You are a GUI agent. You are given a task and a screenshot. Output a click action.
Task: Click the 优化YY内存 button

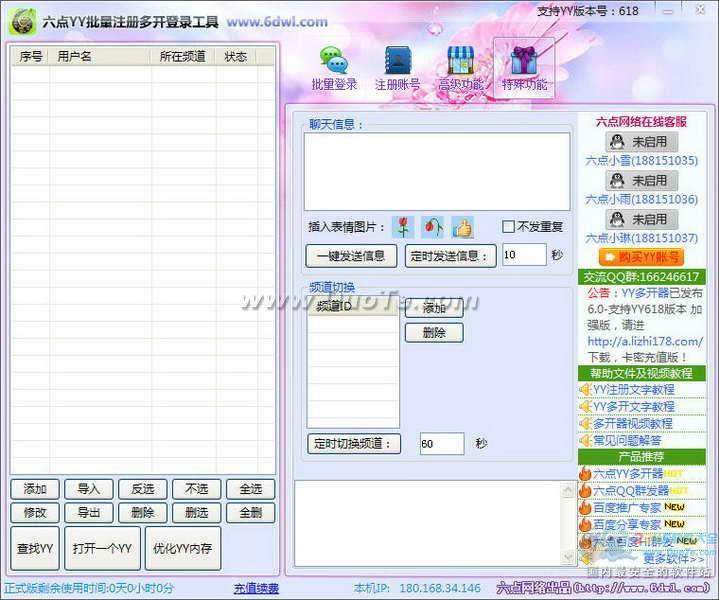tap(183, 548)
